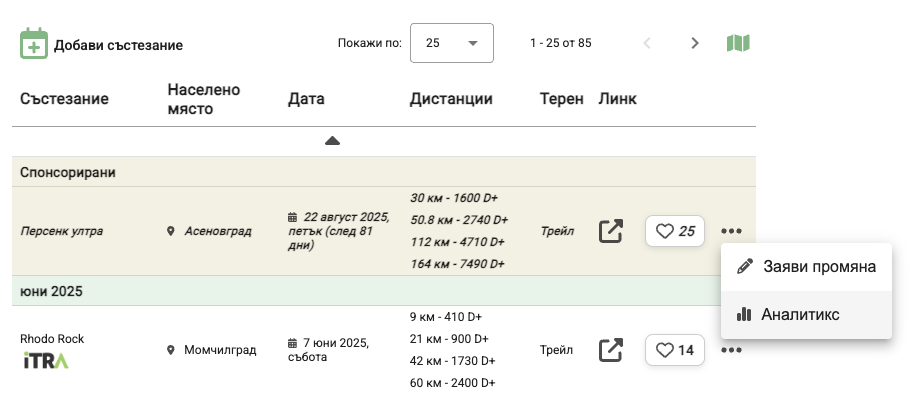Click the add competition calendar icon
Viewport: 908px width, 393px height.
tap(34, 43)
